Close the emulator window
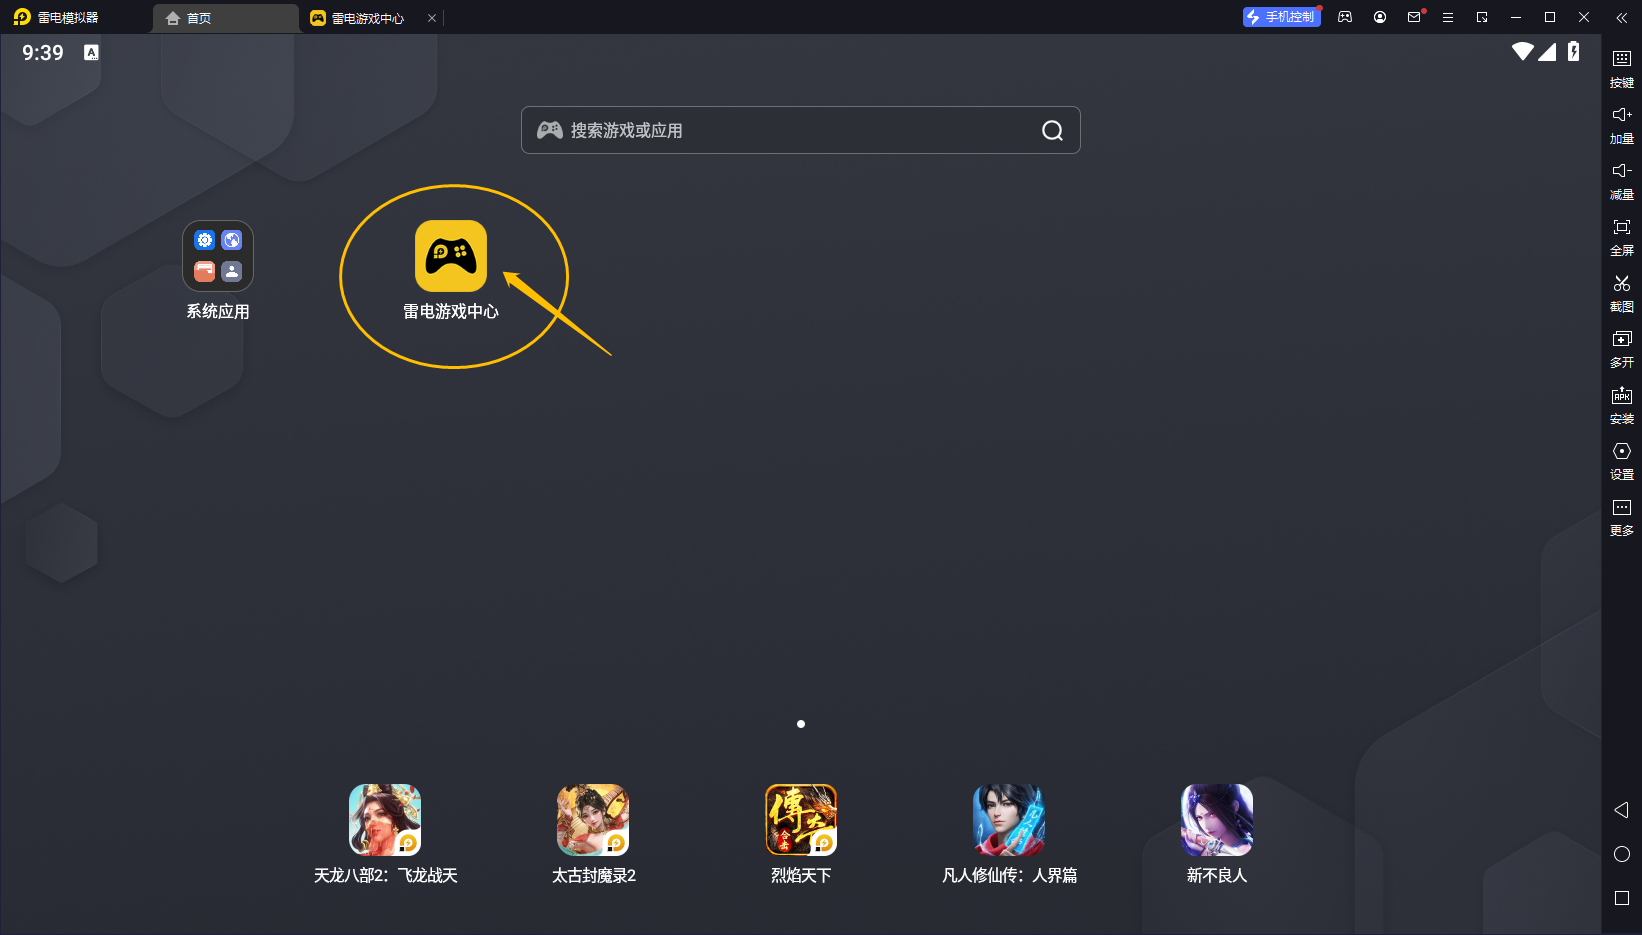The height and width of the screenshot is (935, 1642). 1584,17
